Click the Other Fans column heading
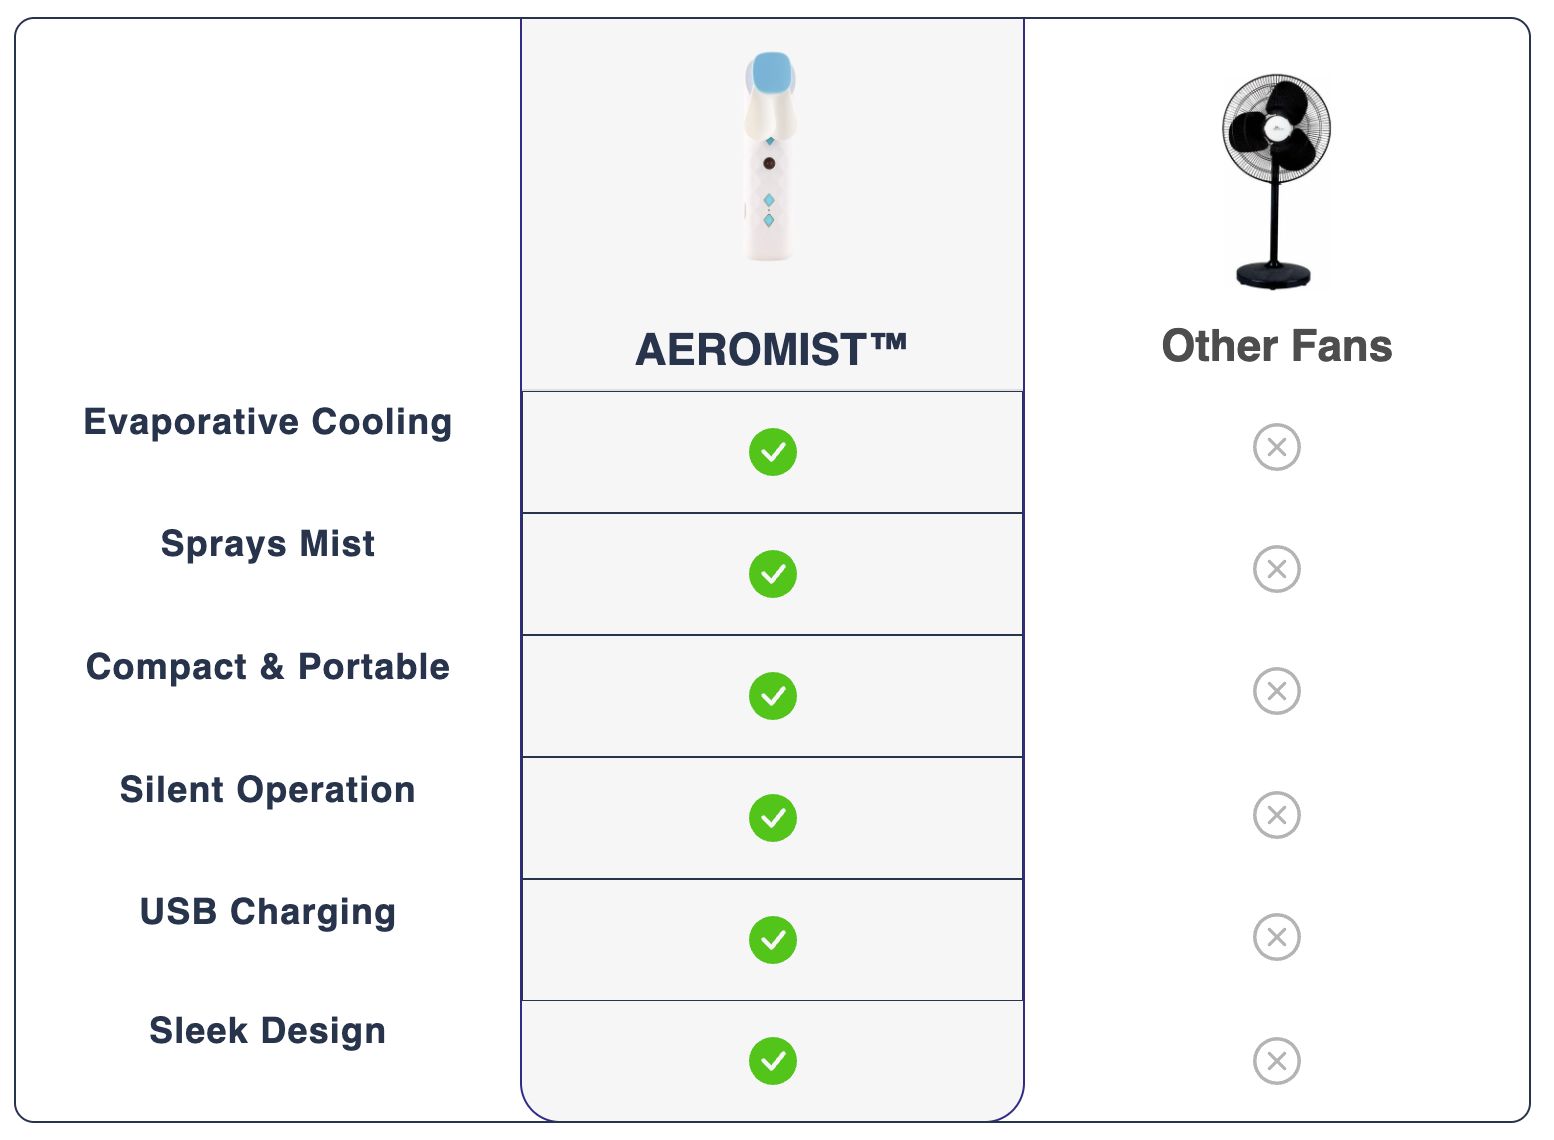 tap(1277, 346)
